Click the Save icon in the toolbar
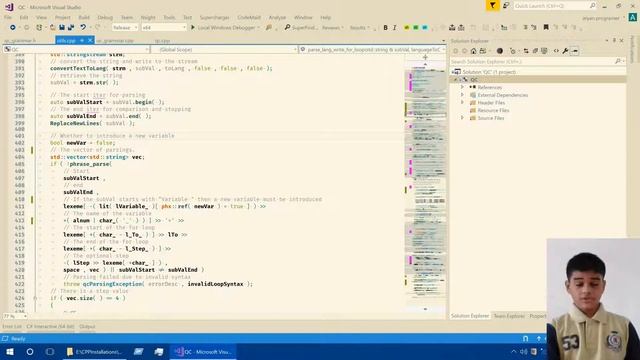This screenshot has width=640, height=360. point(62,27)
